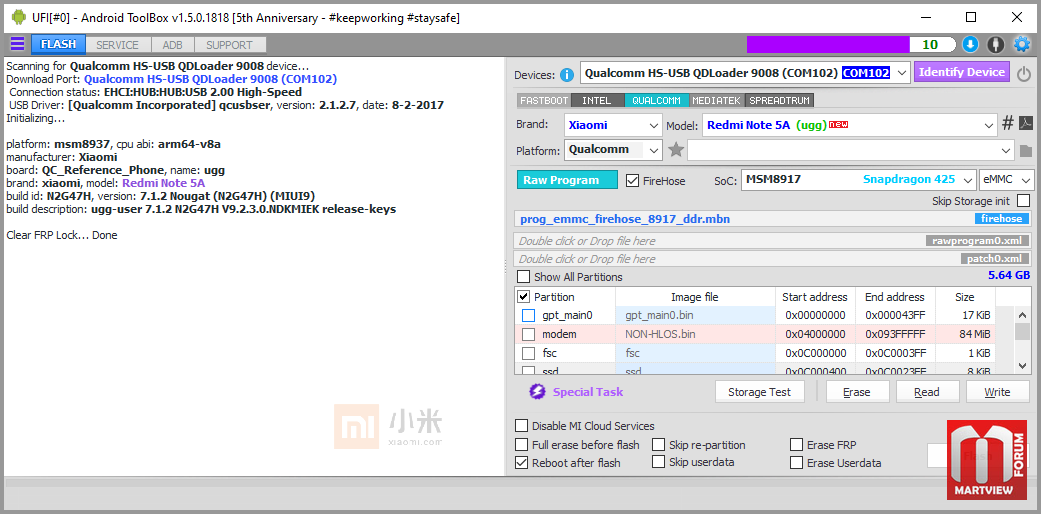Image resolution: width=1041 pixels, height=514 pixels.
Task: Click the prog_emmc_firehose_8917_ddr.mbn file field
Action: coord(773,218)
